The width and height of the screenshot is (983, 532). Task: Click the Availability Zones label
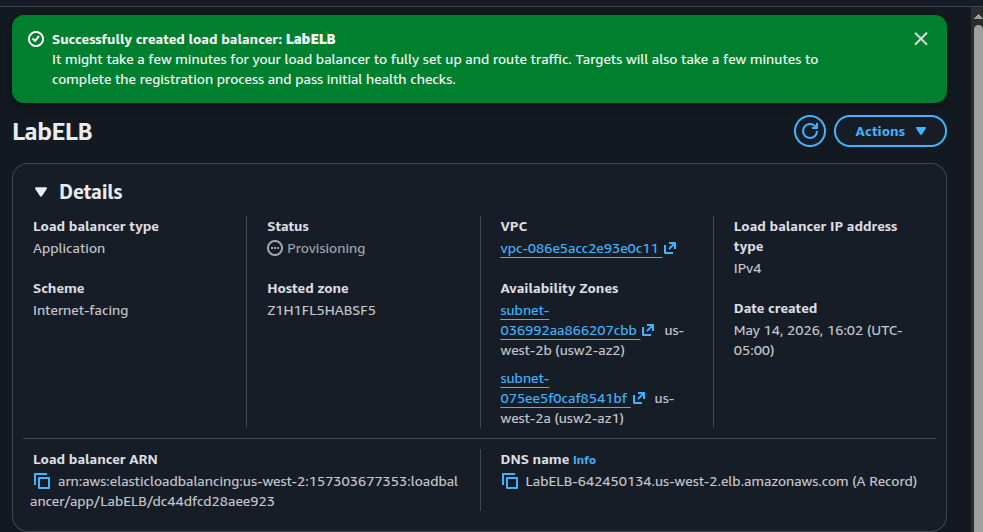pos(559,288)
